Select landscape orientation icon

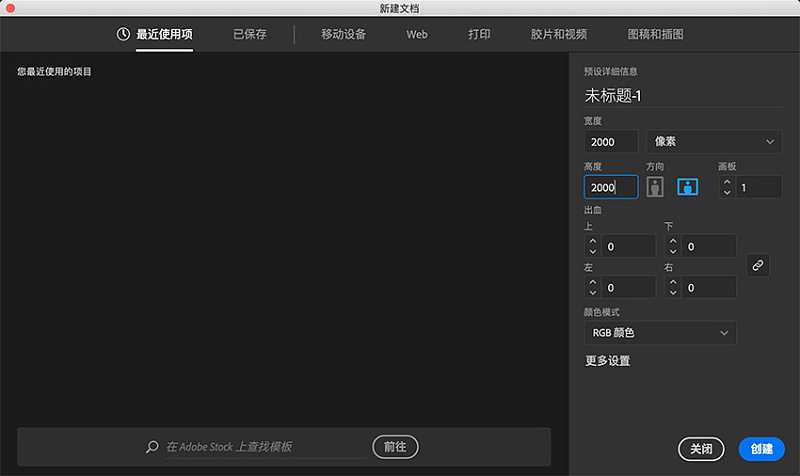(x=687, y=187)
